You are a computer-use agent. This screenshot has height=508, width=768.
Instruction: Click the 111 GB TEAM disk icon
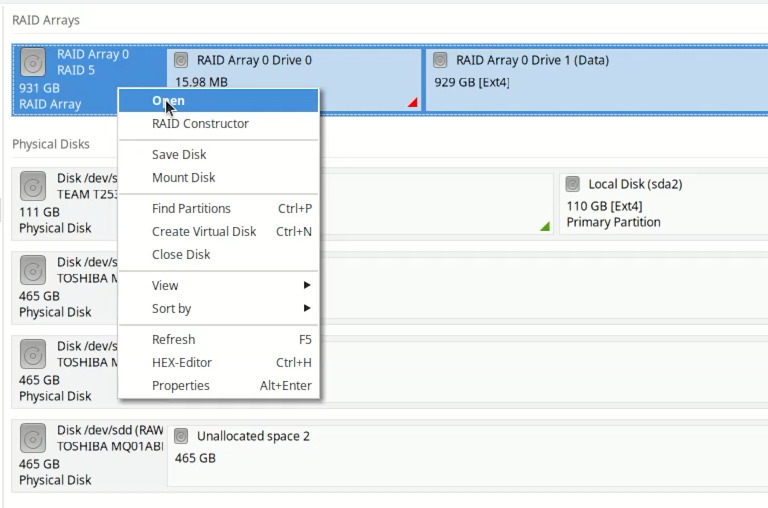point(33,186)
